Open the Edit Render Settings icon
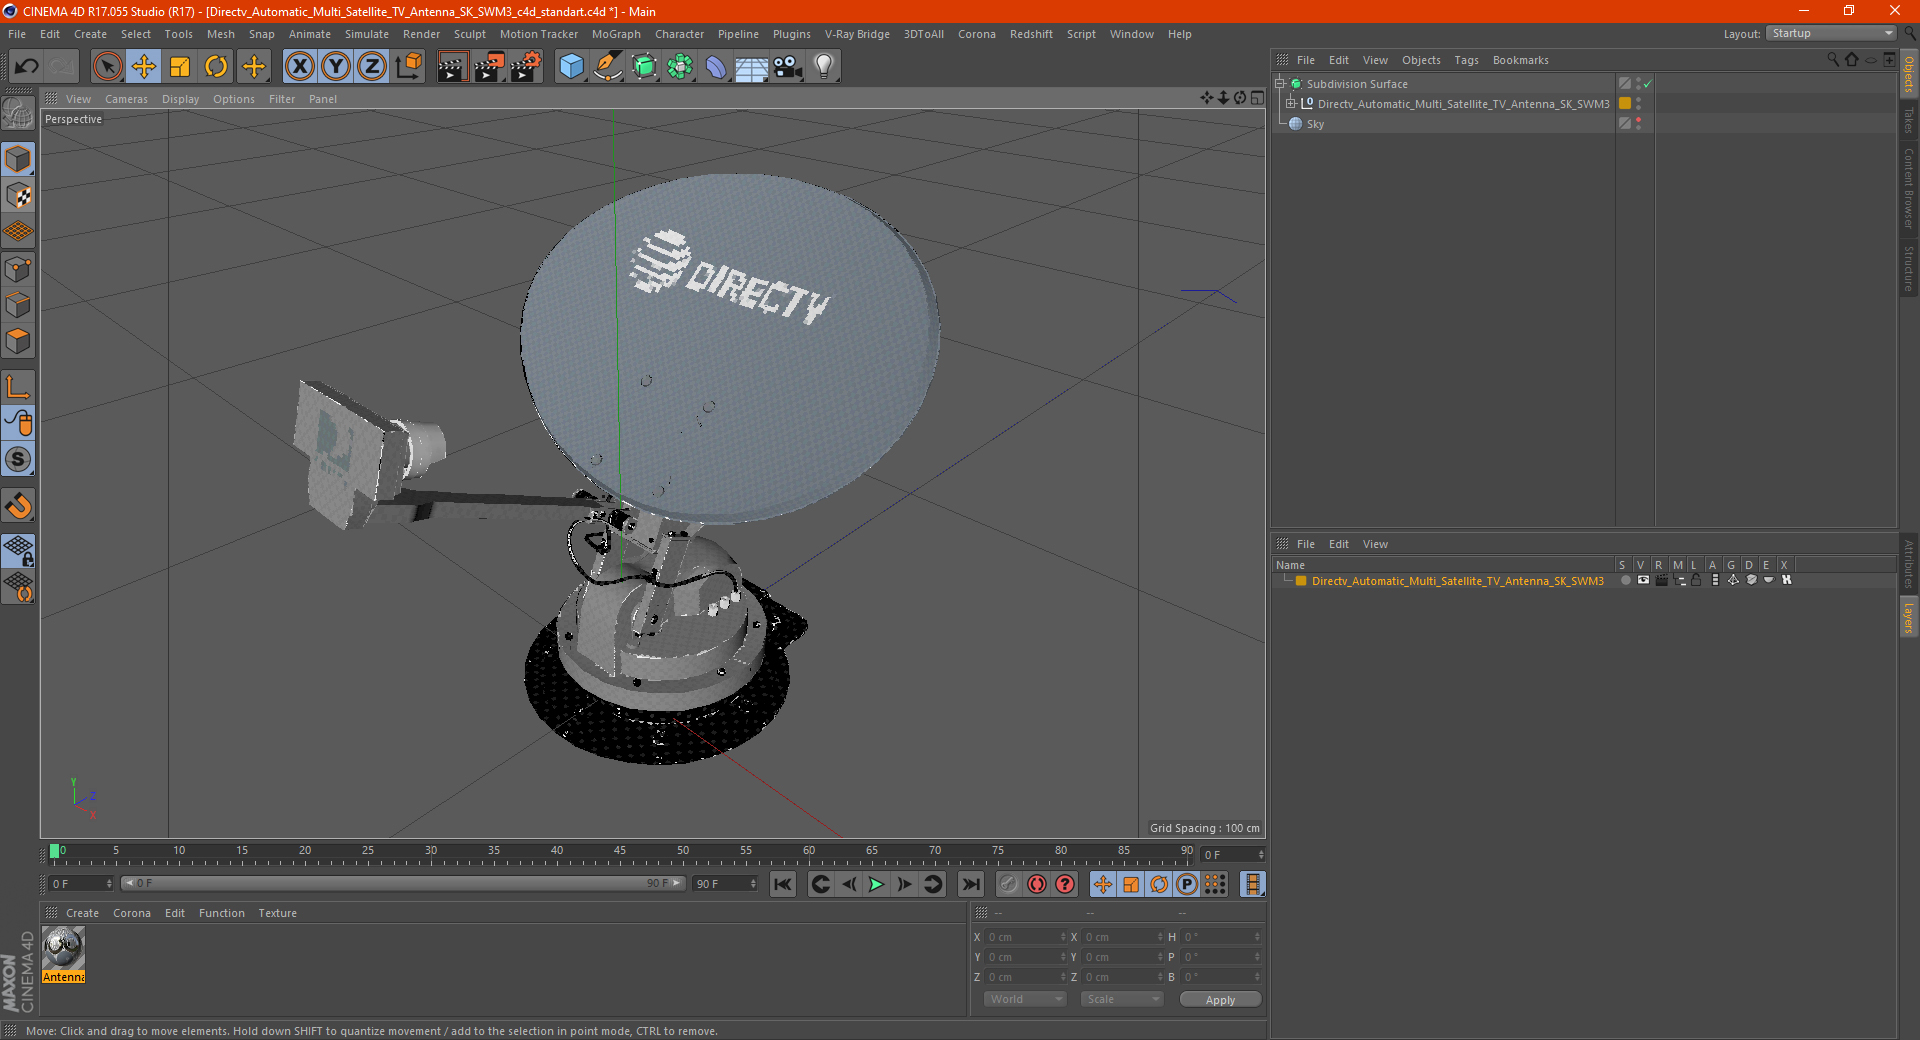 (526, 67)
